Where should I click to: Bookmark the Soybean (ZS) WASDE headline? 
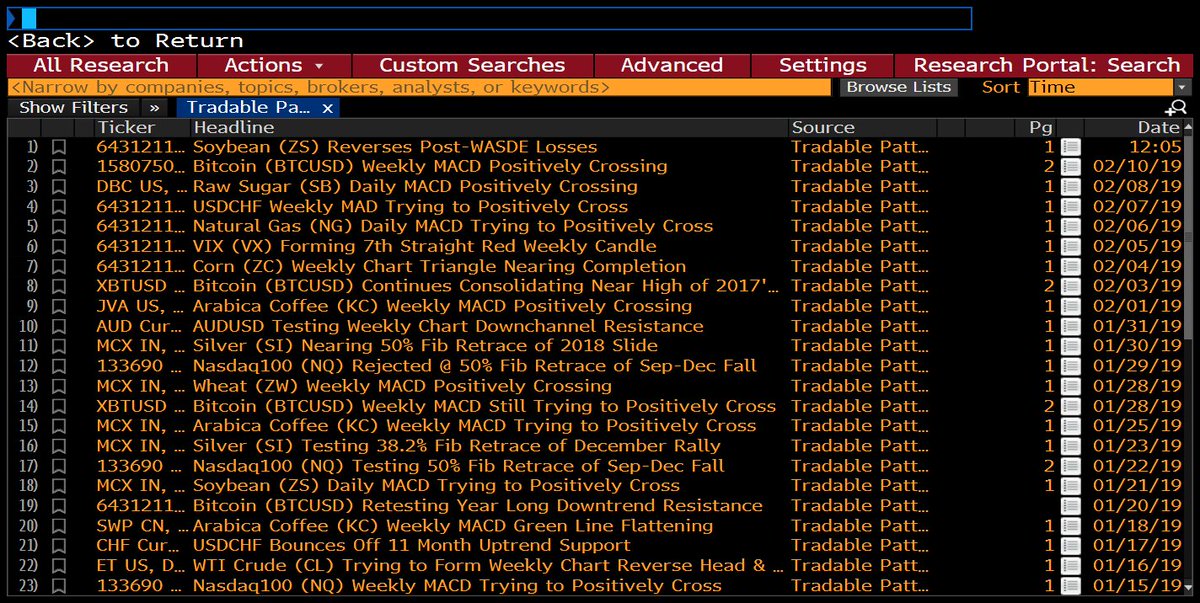(58, 147)
